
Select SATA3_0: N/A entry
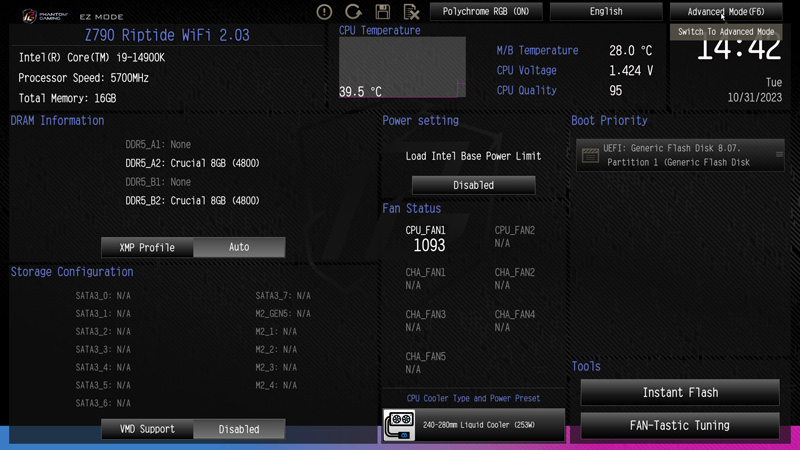tap(103, 295)
